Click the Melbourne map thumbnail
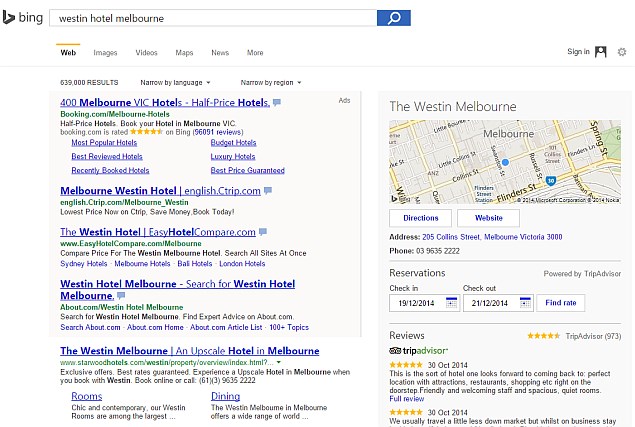The width and height of the screenshot is (635, 427). pyautogui.click(x=505, y=162)
